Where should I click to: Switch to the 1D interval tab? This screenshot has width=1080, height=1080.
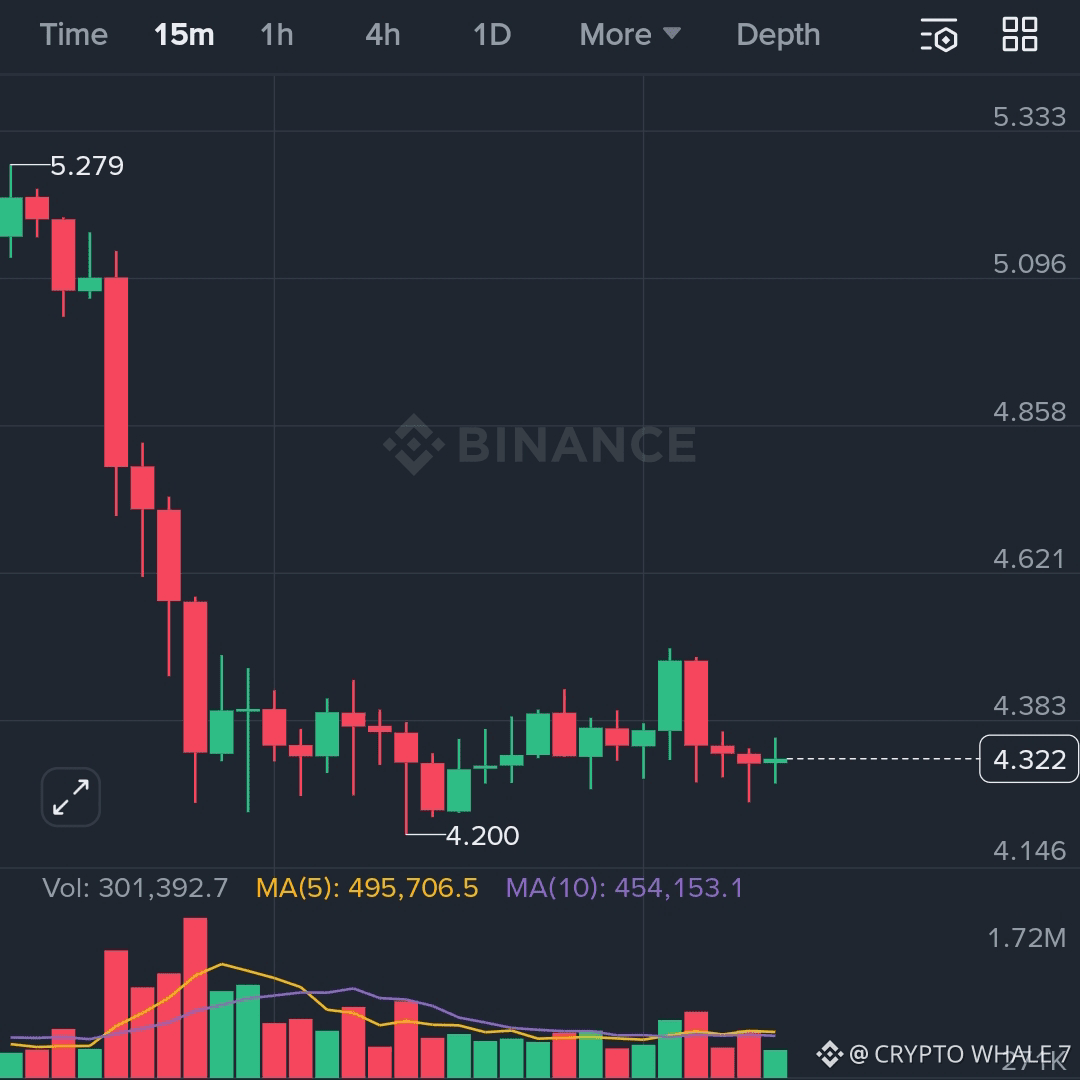click(x=492, y=34)
